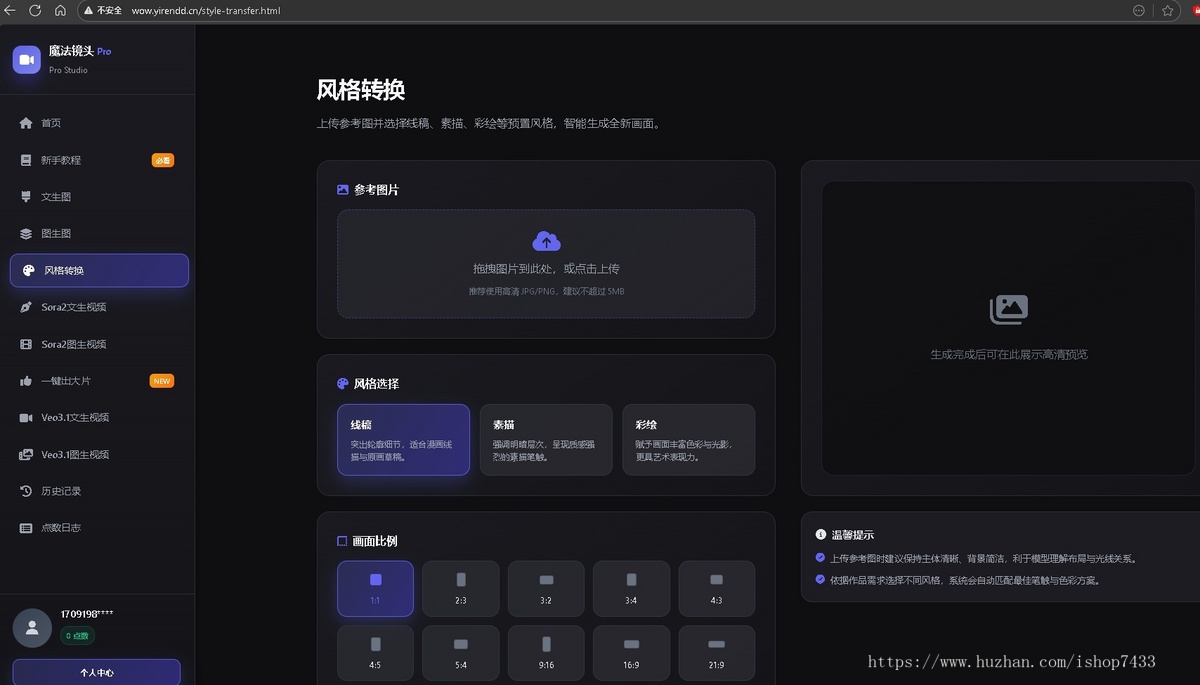
Task: Click the browser home icon
Action: (60, 10)
